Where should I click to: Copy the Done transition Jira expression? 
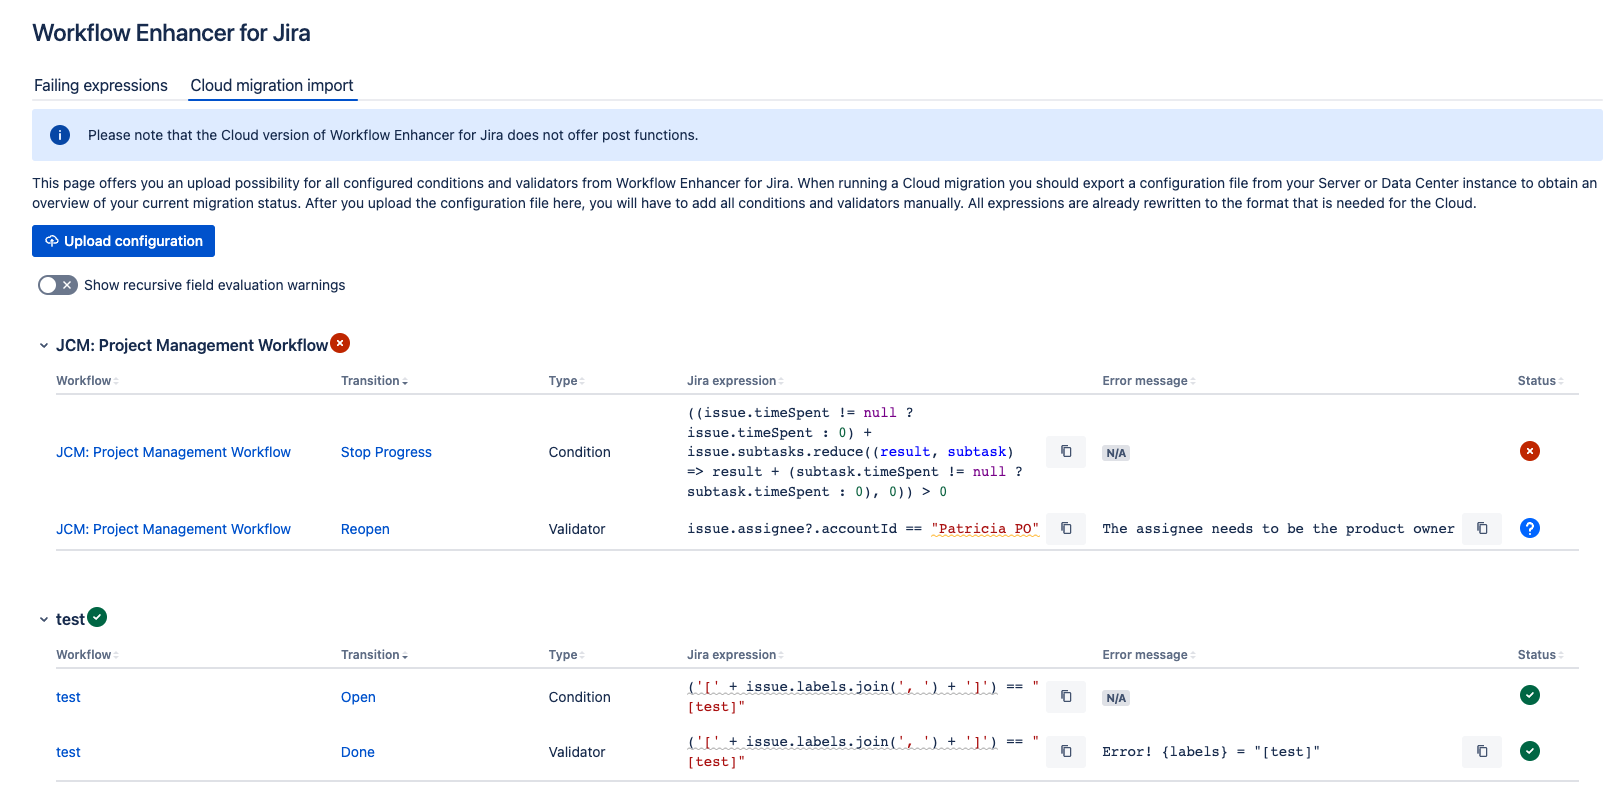pyautogui.click(x=1066, y=751)
